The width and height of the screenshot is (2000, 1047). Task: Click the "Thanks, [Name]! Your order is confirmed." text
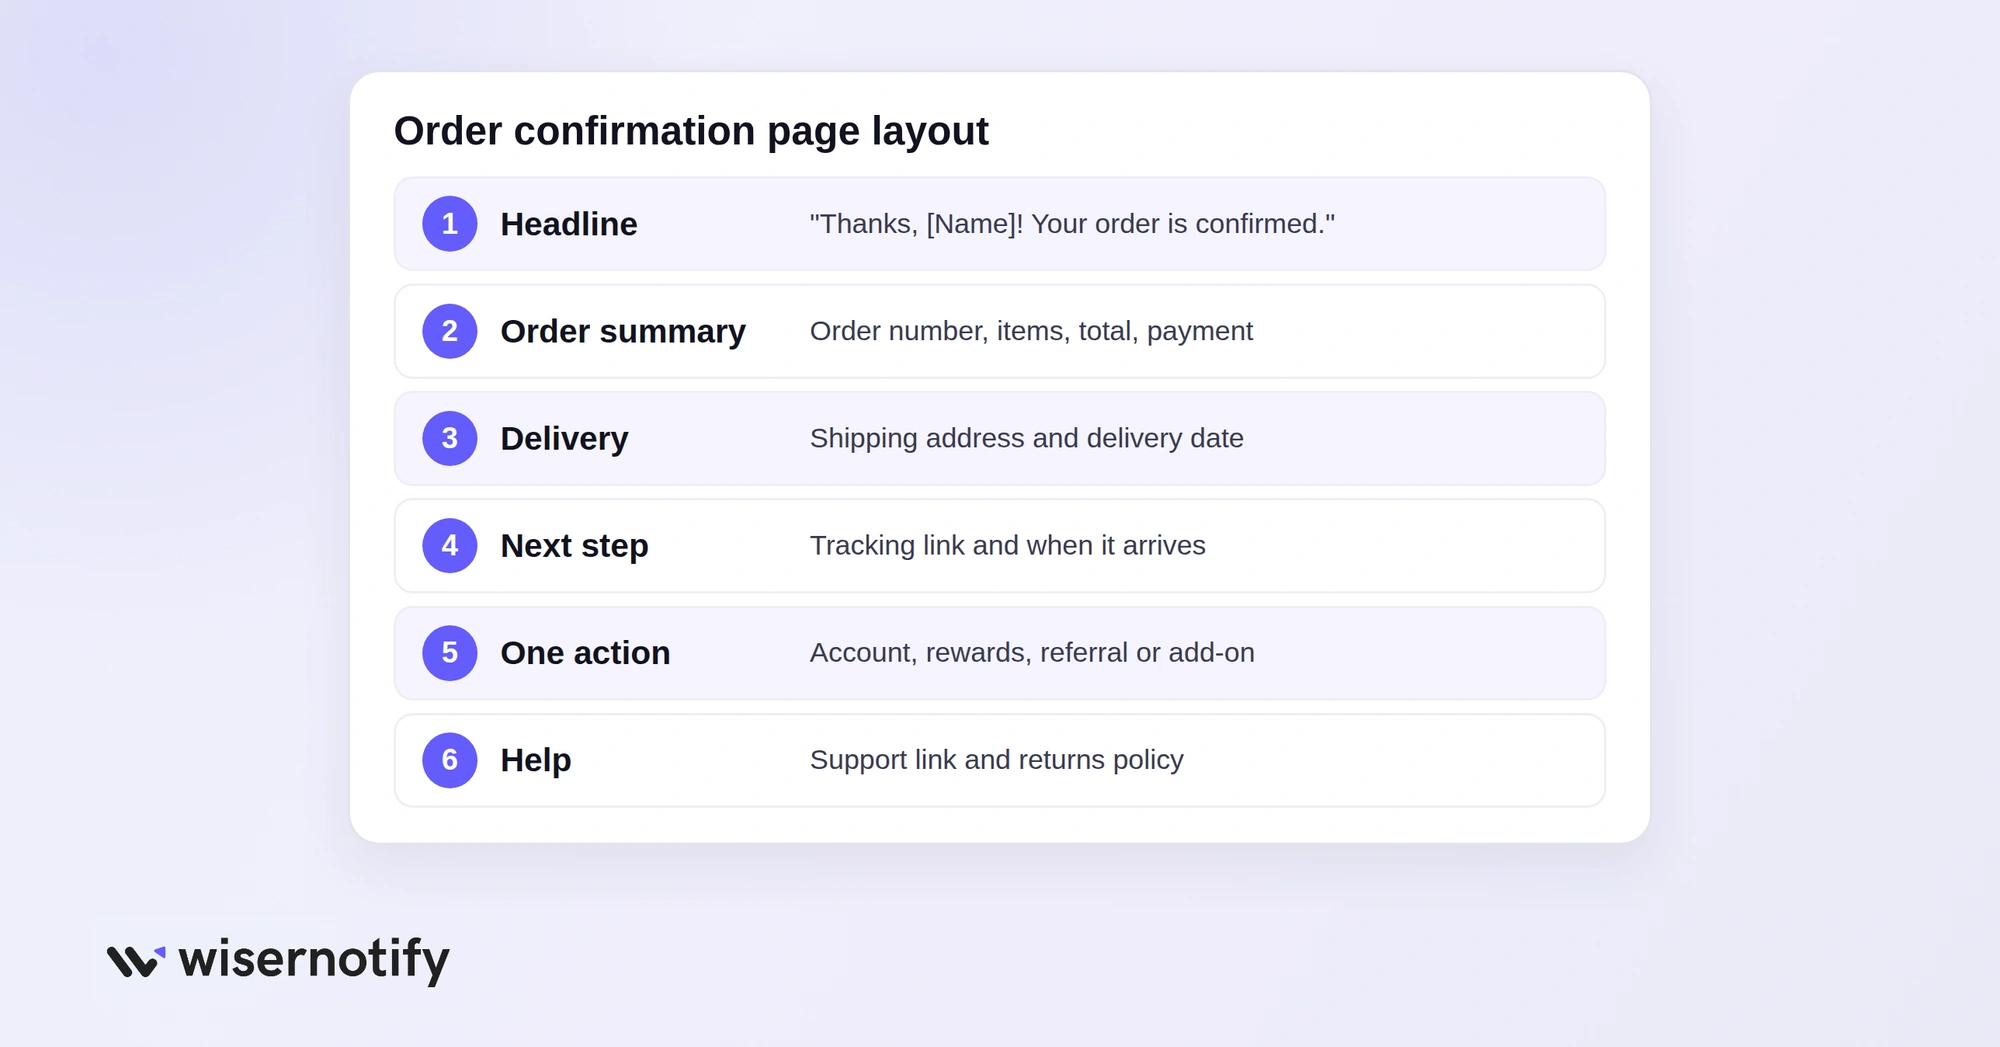1072,224
